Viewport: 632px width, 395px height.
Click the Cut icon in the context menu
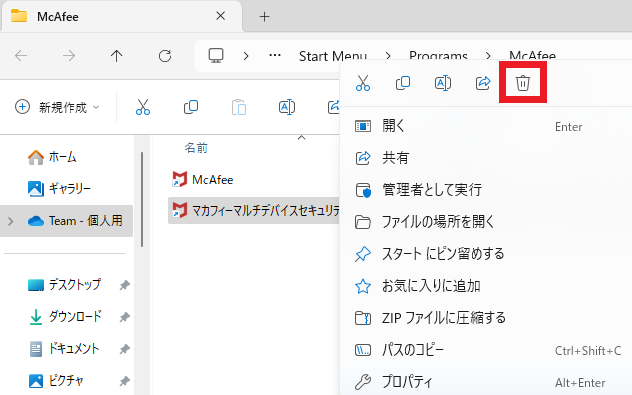click(x=363, y=83)
